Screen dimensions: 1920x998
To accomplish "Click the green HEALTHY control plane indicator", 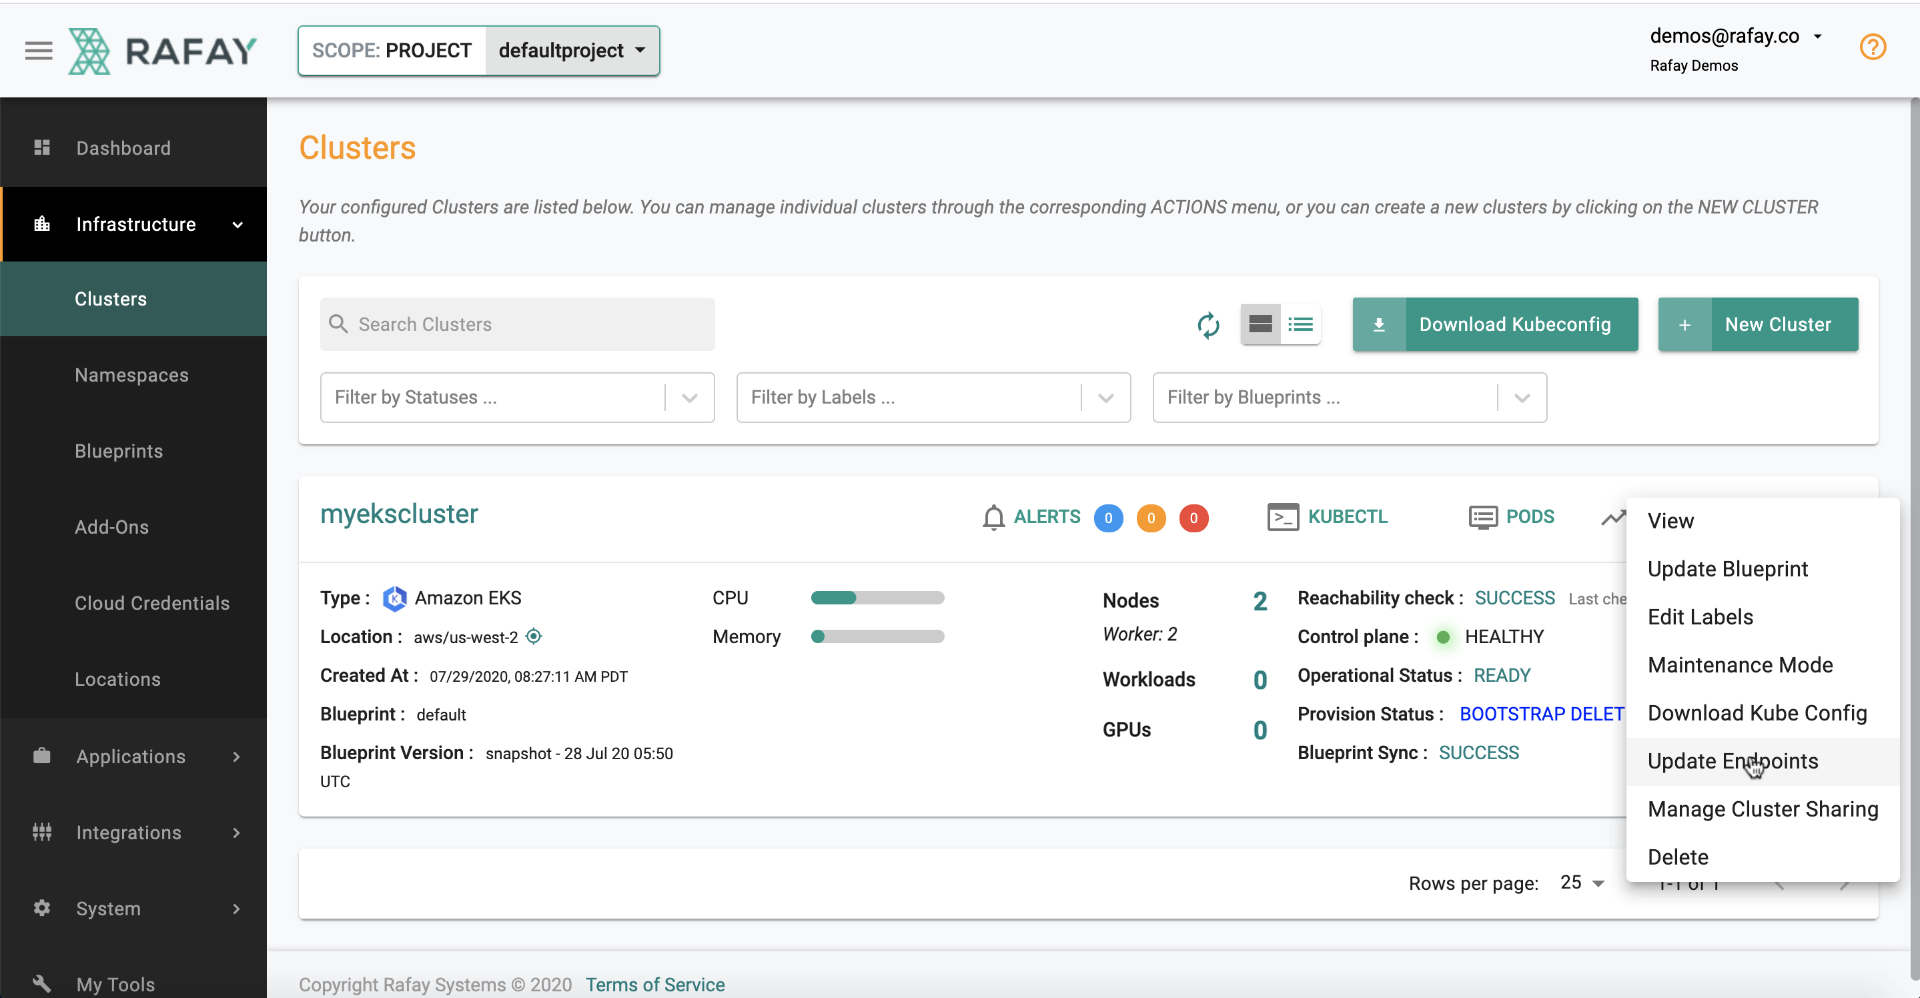I will coord(1443,637).
